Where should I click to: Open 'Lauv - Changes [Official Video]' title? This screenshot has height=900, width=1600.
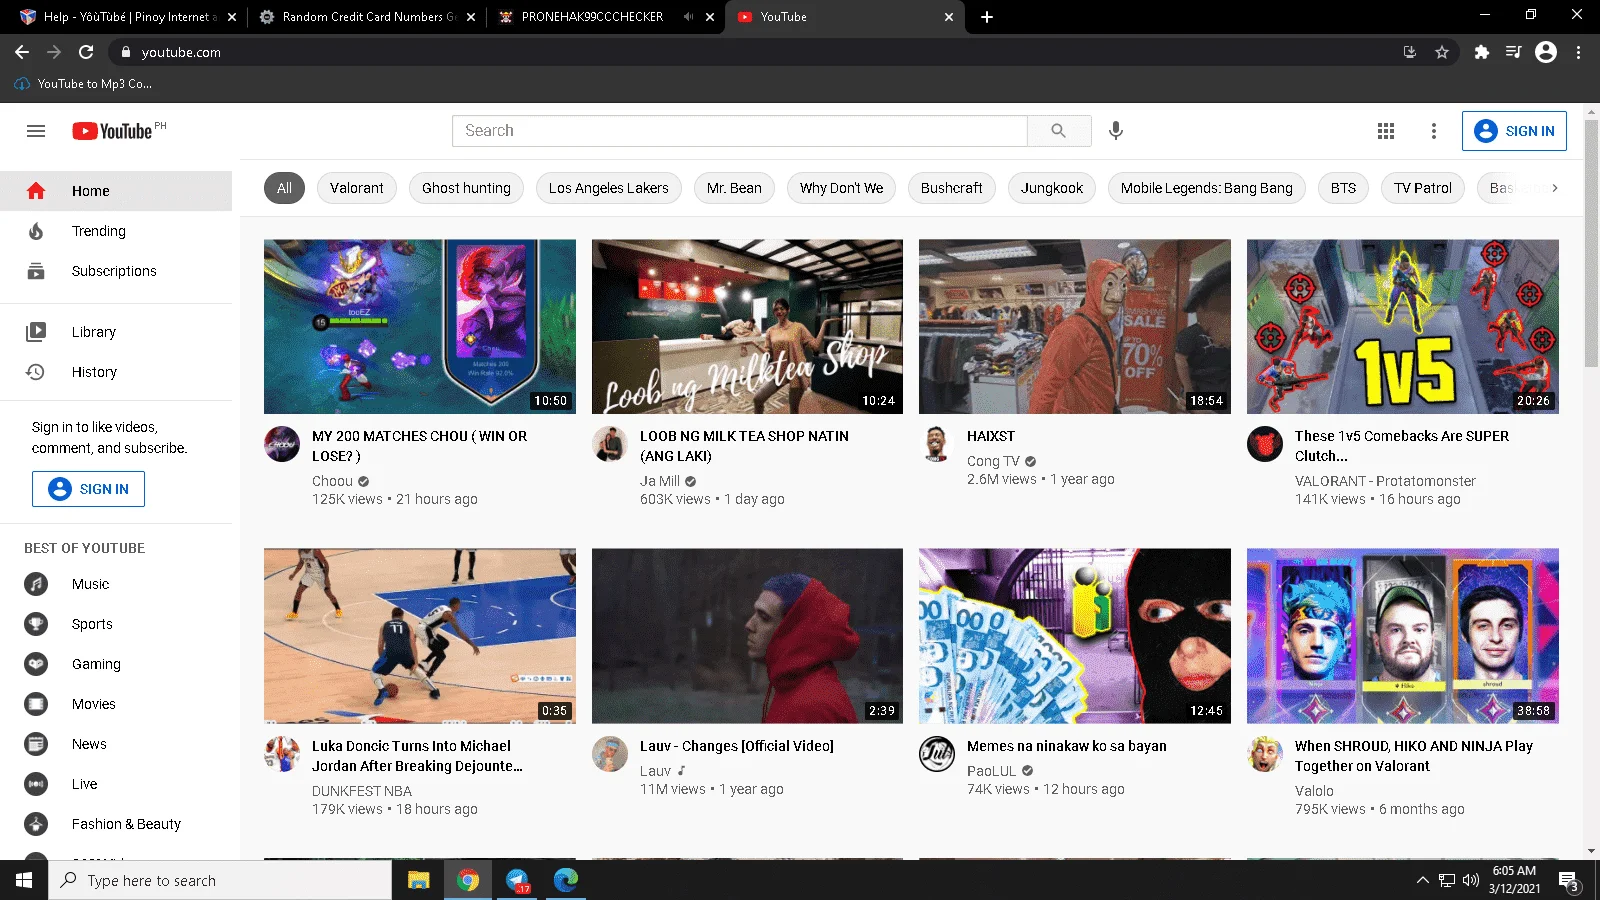[x=737, y=746]
